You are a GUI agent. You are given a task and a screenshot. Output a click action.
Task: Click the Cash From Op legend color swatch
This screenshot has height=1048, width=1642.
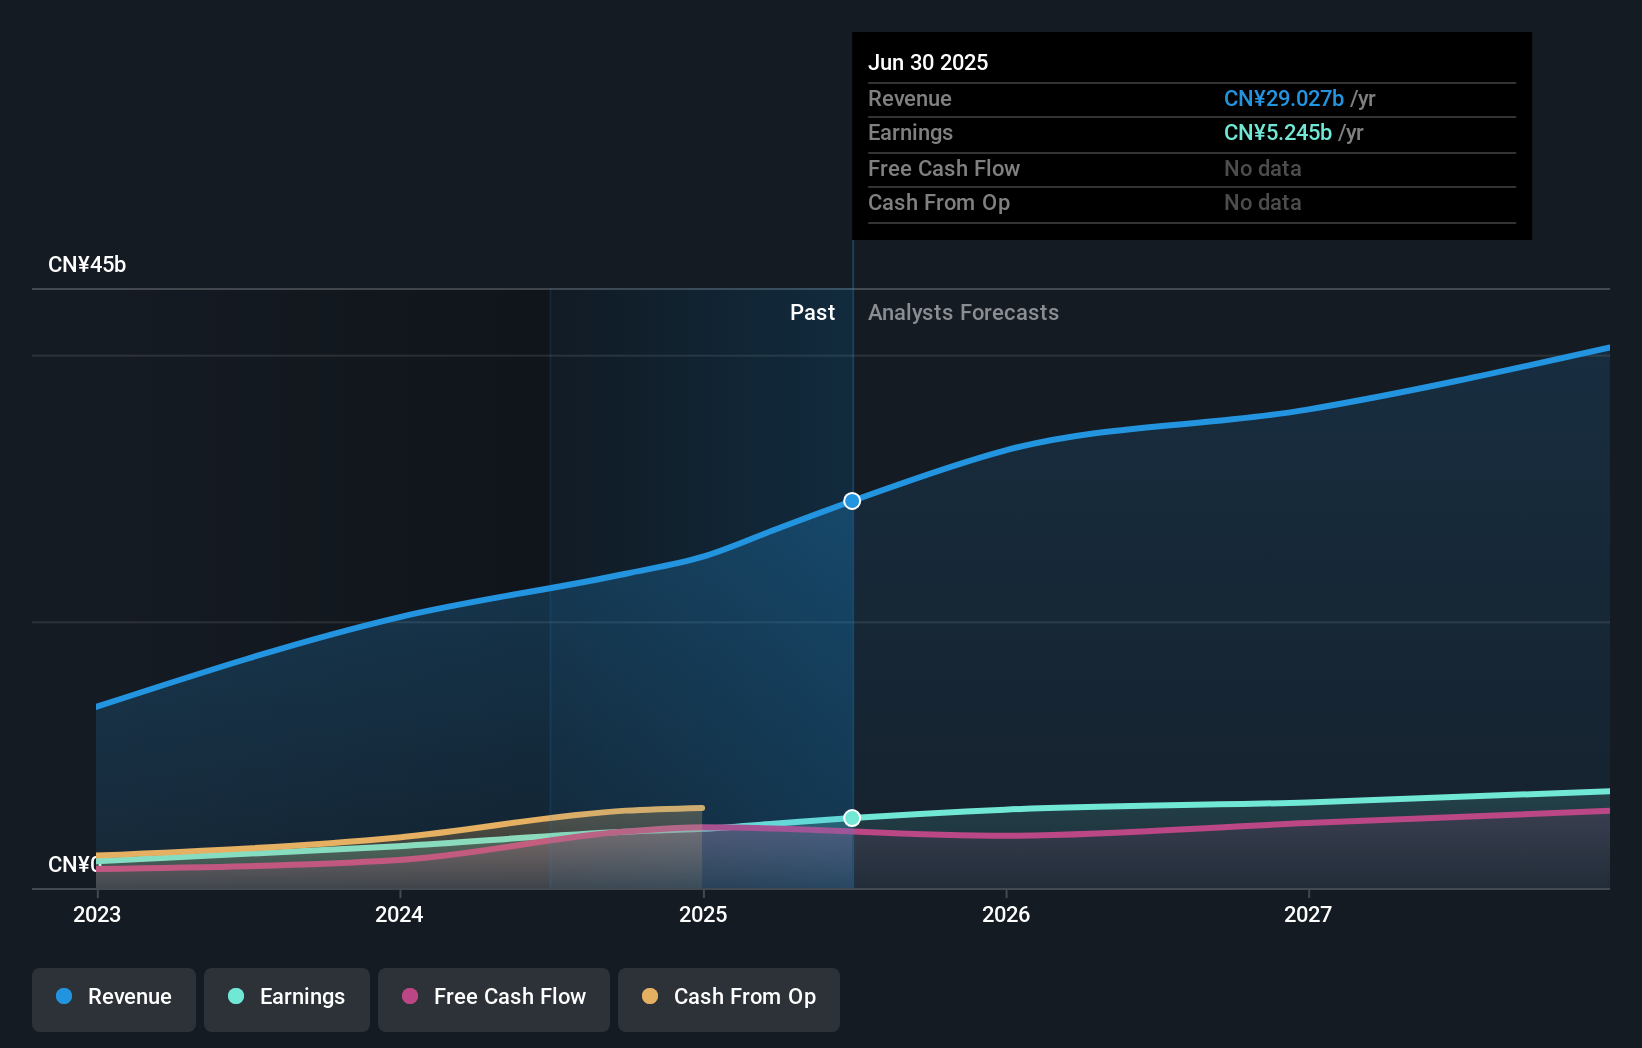[649, 997]
